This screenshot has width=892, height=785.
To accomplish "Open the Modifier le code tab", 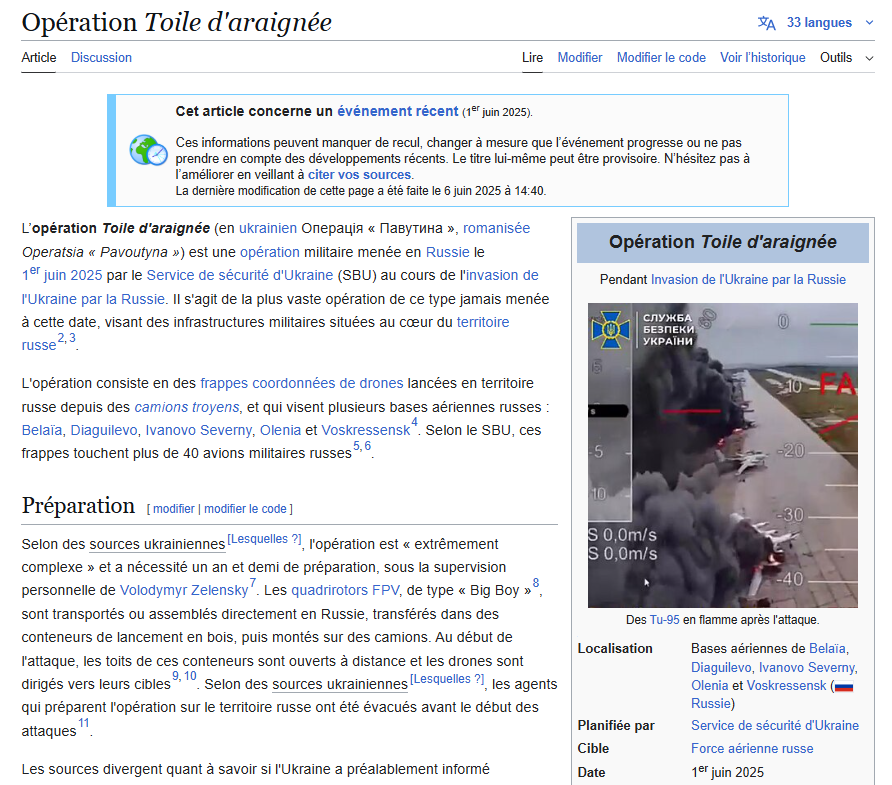I will pos(661,57).
